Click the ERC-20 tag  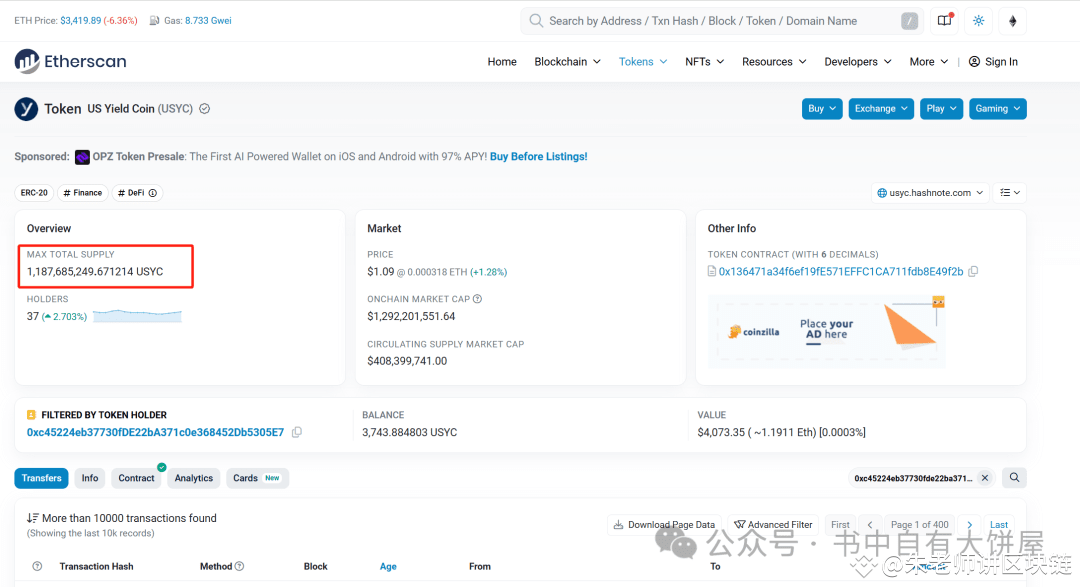(x=34, y=193)
